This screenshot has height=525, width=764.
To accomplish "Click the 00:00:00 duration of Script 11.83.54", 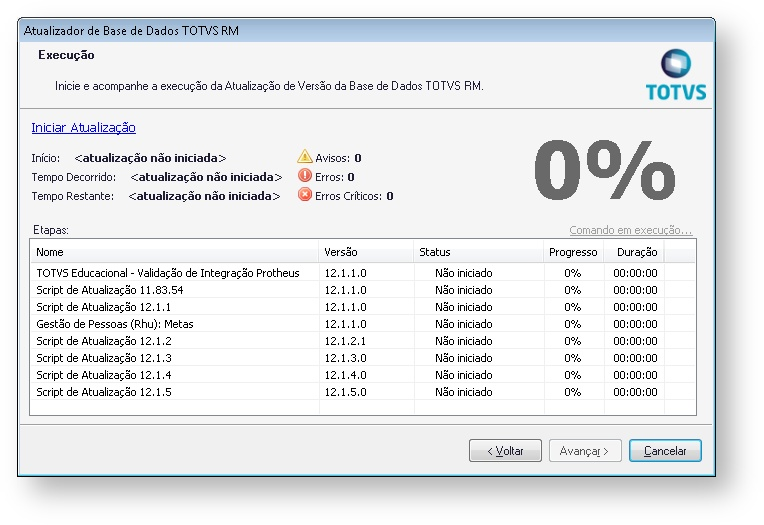I will tap(635, 290).
